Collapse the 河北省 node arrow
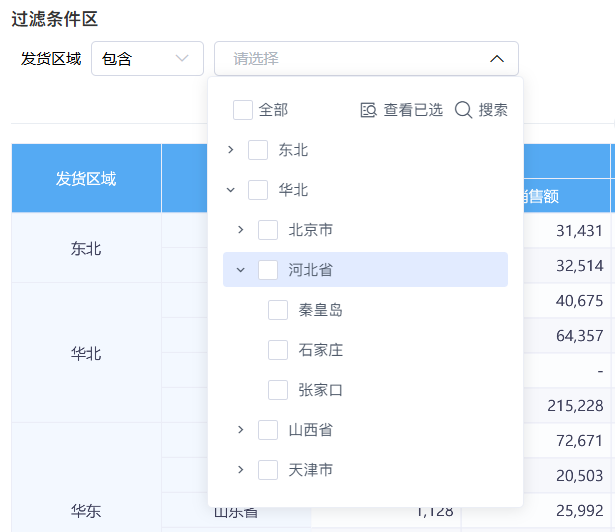The image size is (615, 532). point(240,270)
